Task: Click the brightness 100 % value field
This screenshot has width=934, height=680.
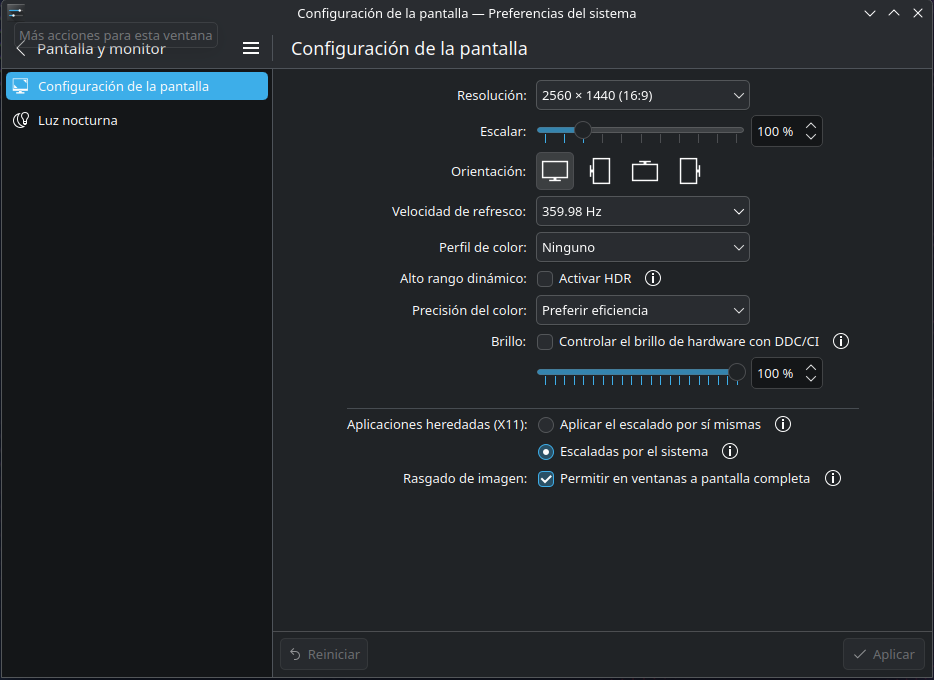Action: click(x=776, y=373)
